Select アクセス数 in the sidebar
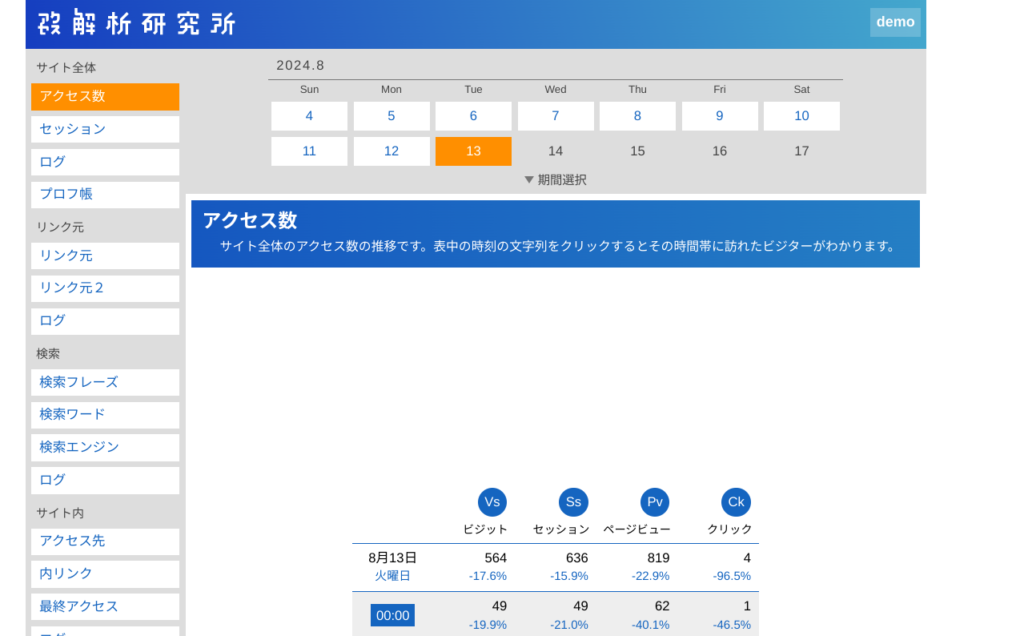The image size is (1024, 636). 105,97
